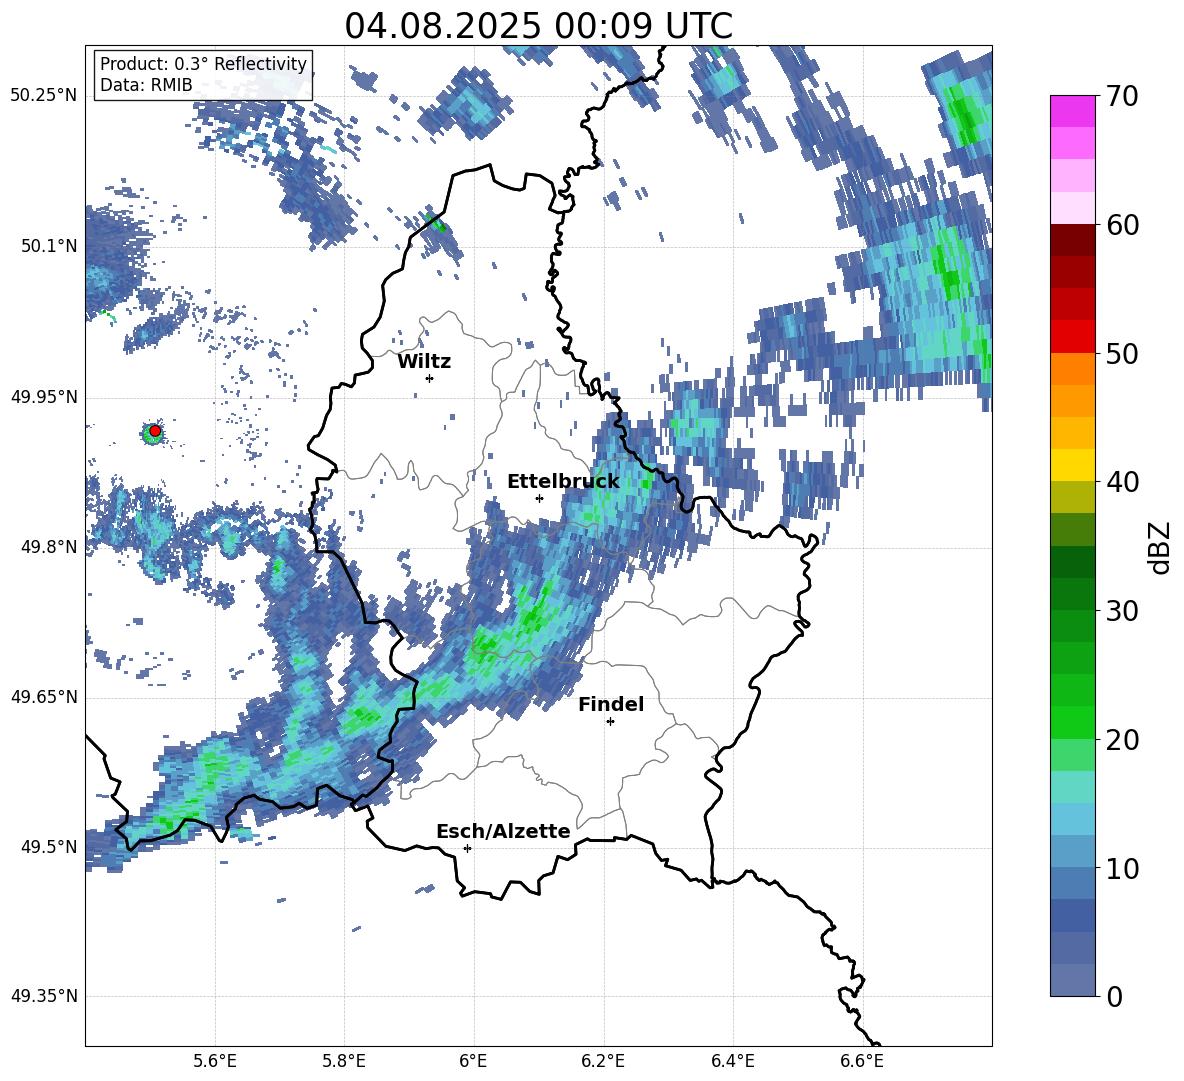Click the 10 tick label on colorbar
Viewport: 1184px width, 1081px height.
tap(1122, 868)
